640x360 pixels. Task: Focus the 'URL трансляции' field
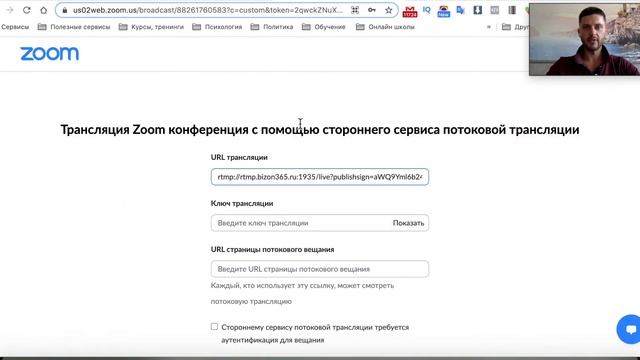click(x=320, y=177)
